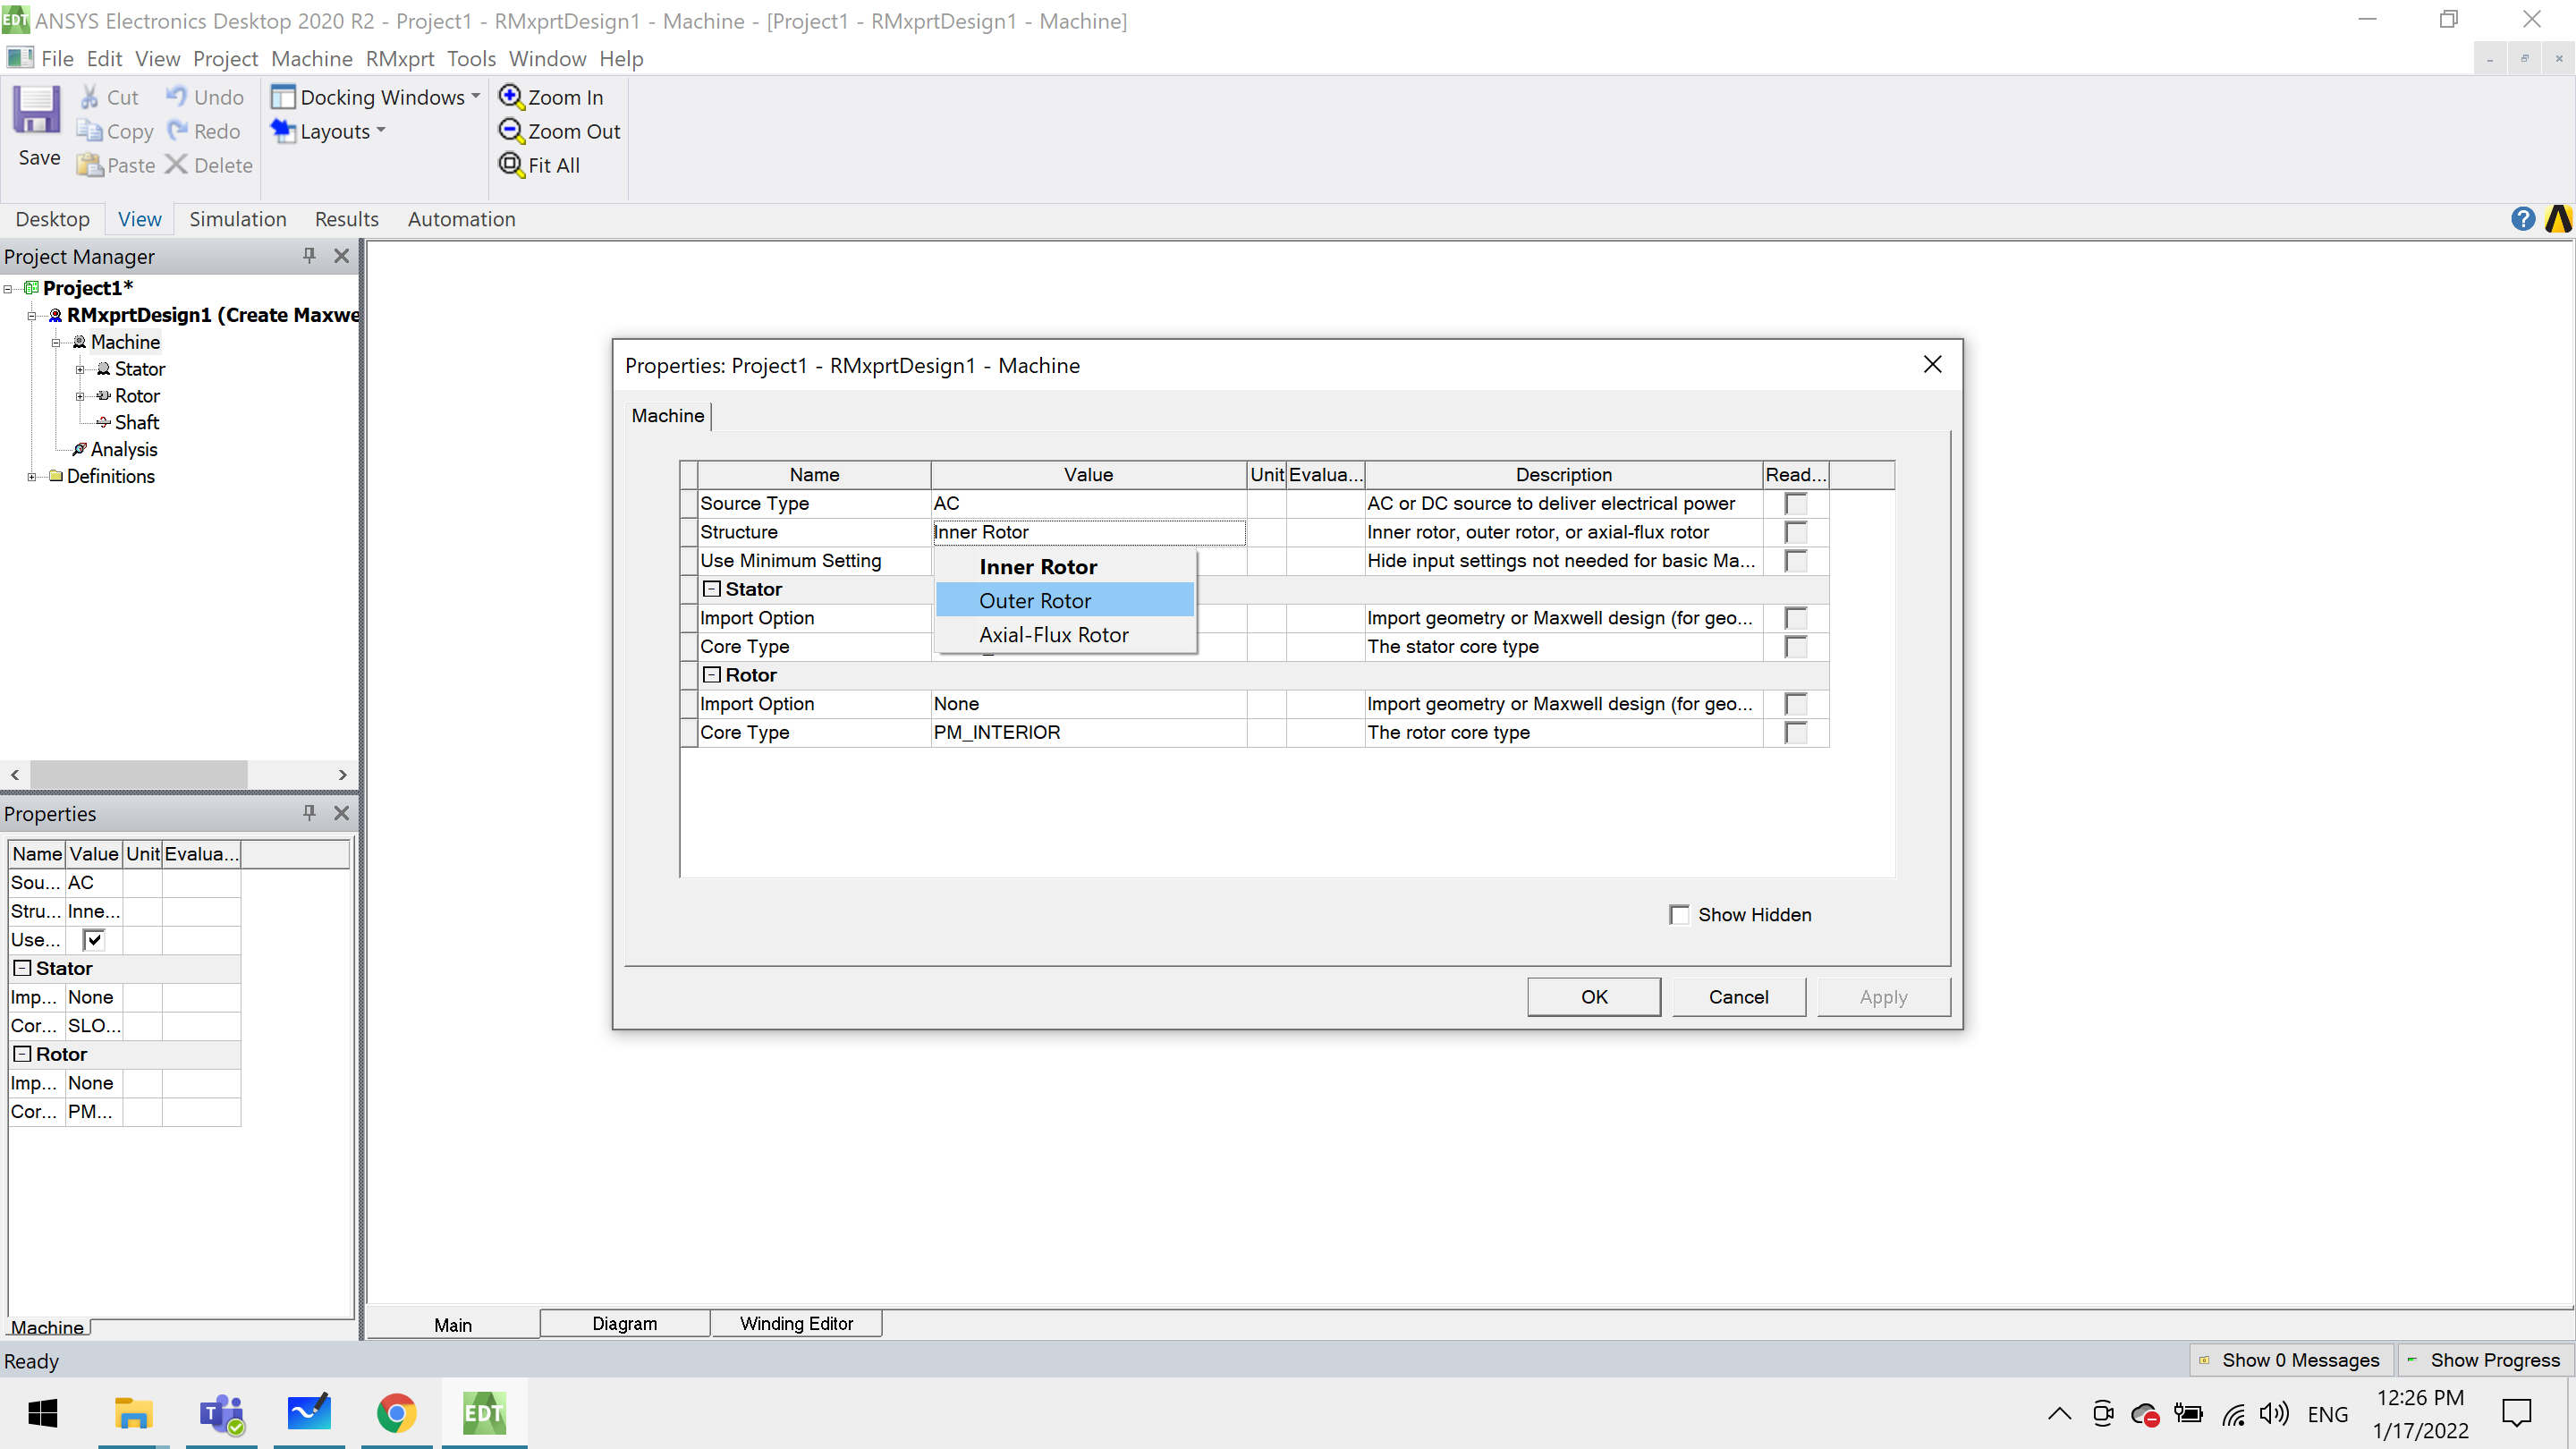Image resolution: width=2576 pixels, height=1449 pixels.
Task: Toggle Read-only checkbox for Stator Import Option
Action: tap(1796, 618)
